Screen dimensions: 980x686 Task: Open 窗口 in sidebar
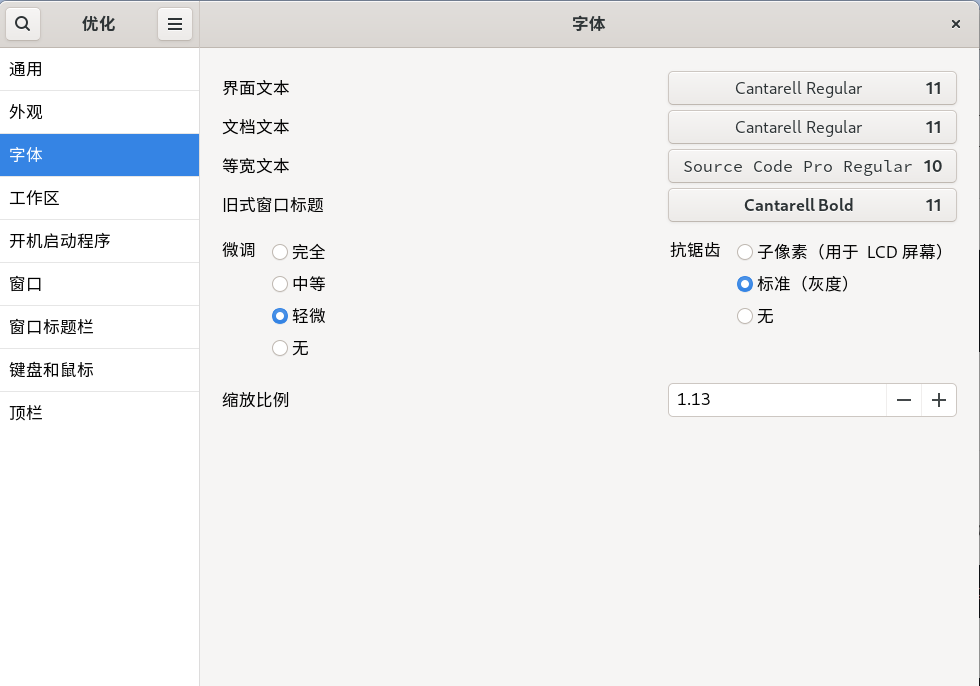pos(99,284)
